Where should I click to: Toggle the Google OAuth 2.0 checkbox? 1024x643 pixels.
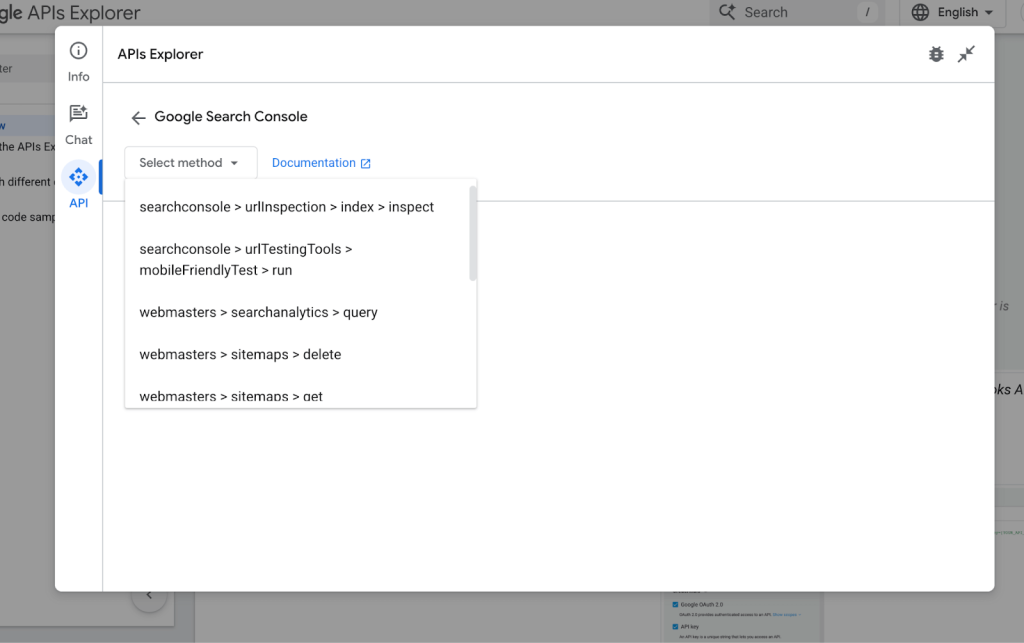click(x=675, y=604)
